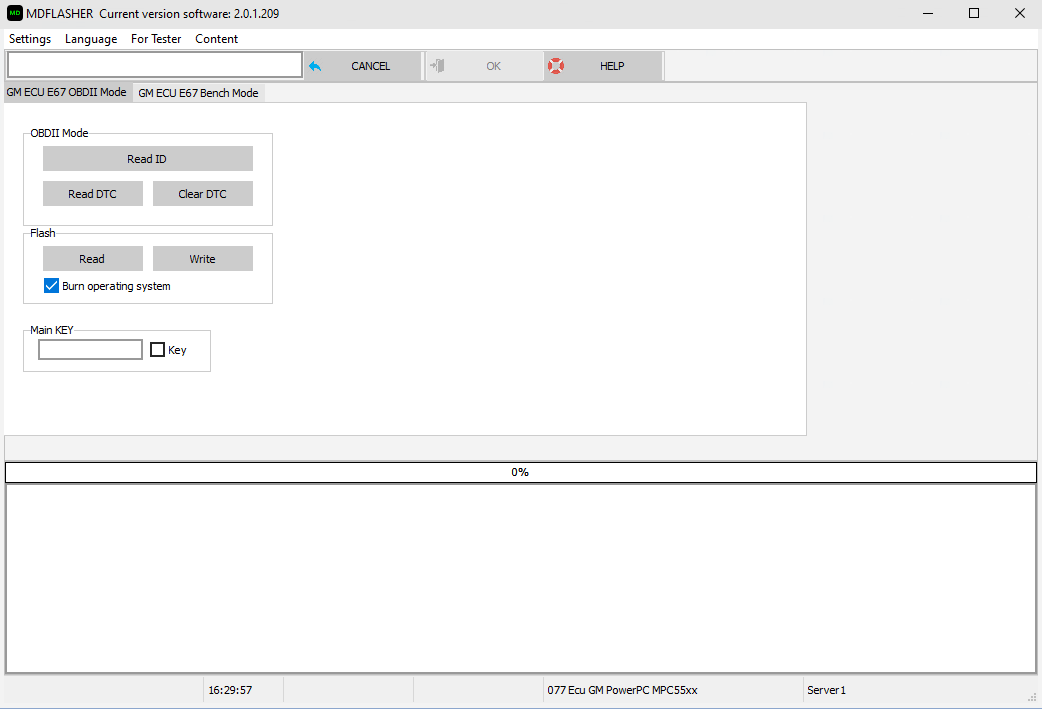Viewport: 1042px width, 709px height.
Task: Open the Content menu
Action: (x=216, y=39)
